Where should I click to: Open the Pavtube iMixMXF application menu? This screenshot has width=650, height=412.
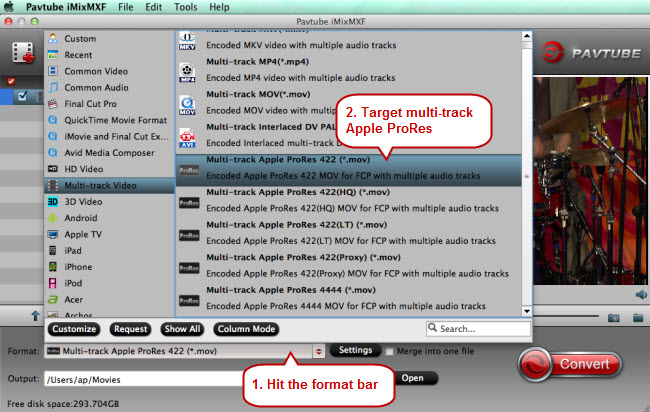[x=66, y=7]
